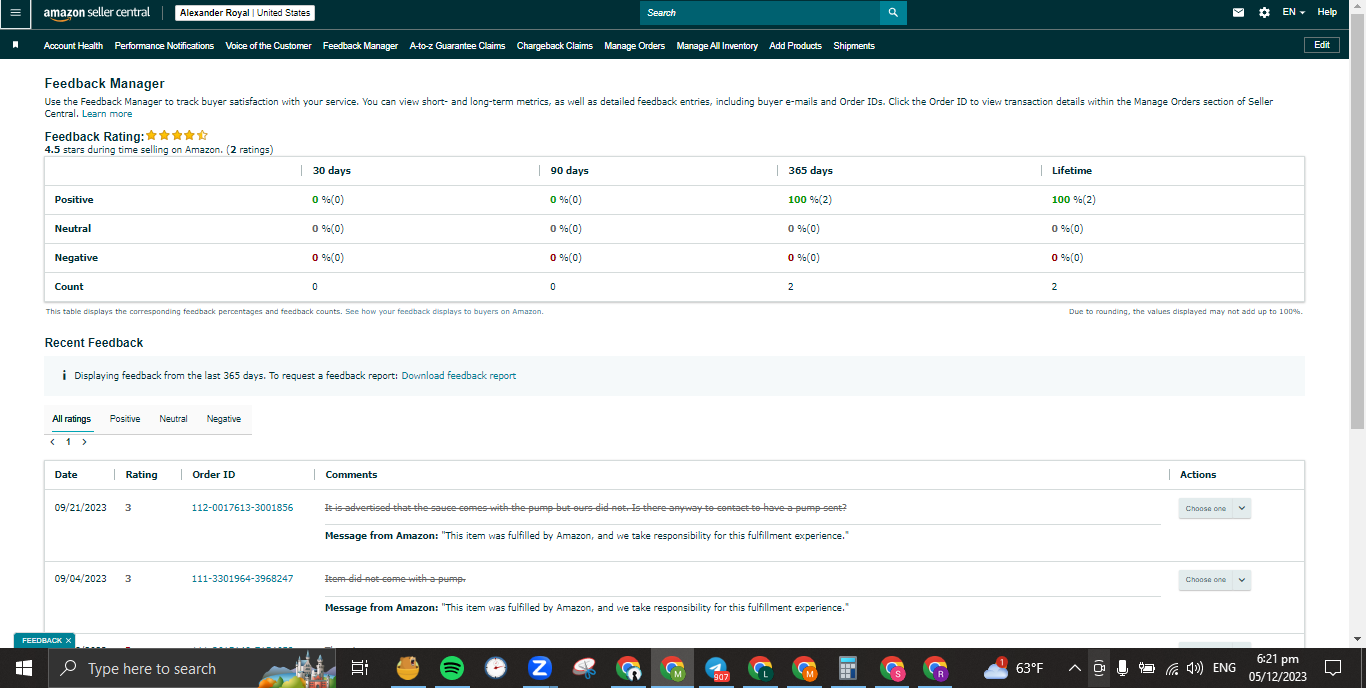Viewport: 1366px width, 688px height.
Task: Open Choose one dropdown for 09/04/2023 feedback
Action: (1214, 580)
